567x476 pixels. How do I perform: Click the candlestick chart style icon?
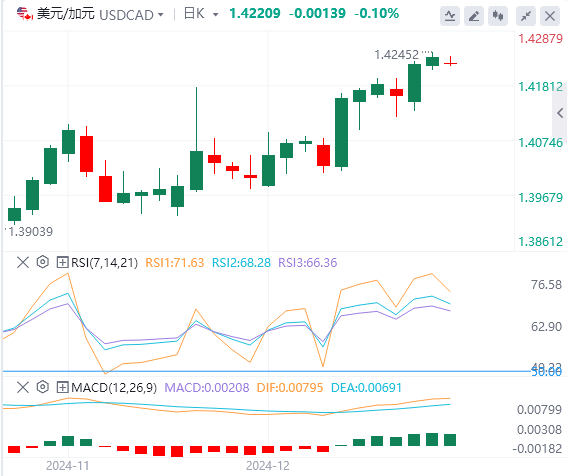[498, 16]
